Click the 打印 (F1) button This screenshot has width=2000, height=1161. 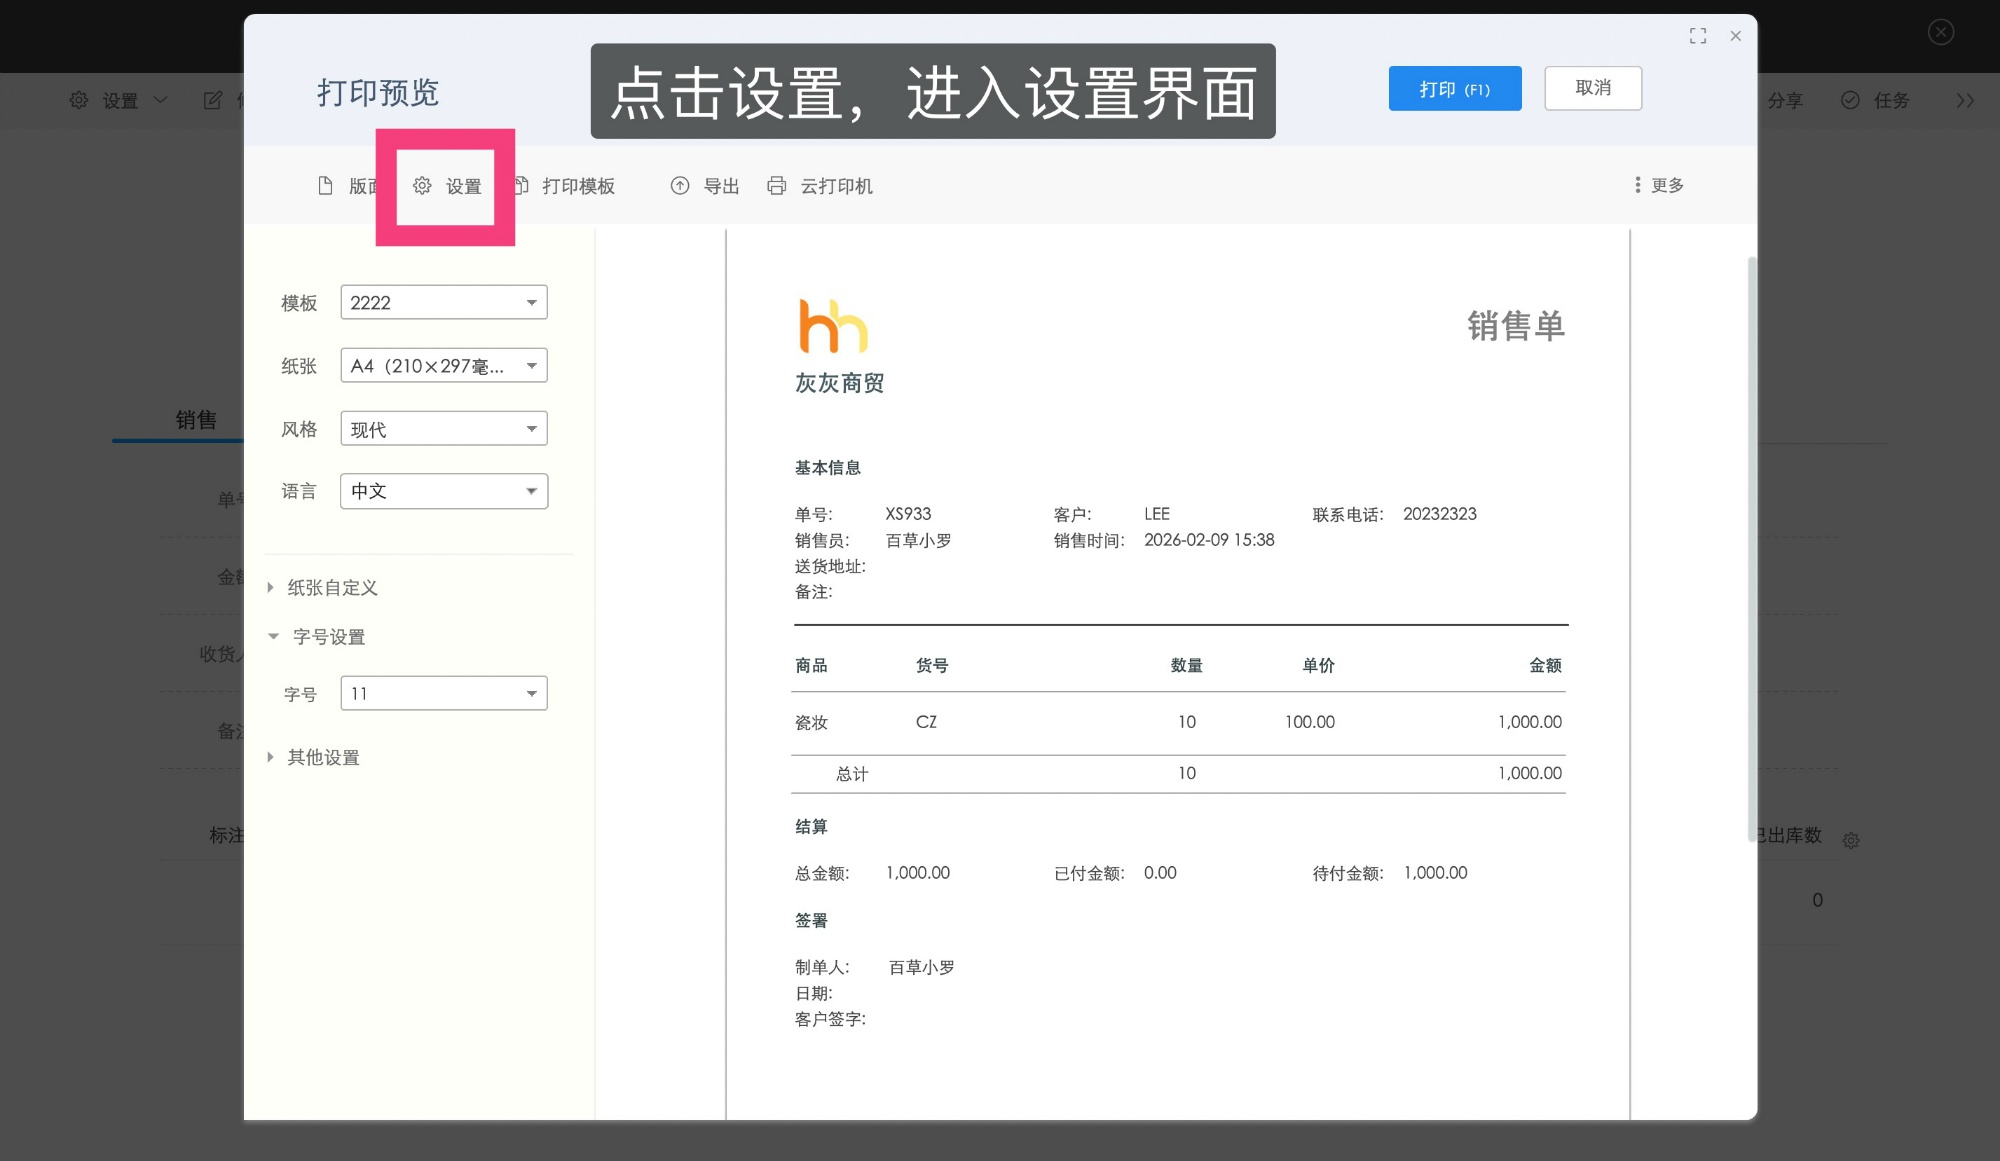pyautogui.click(x=1454, y=88)
